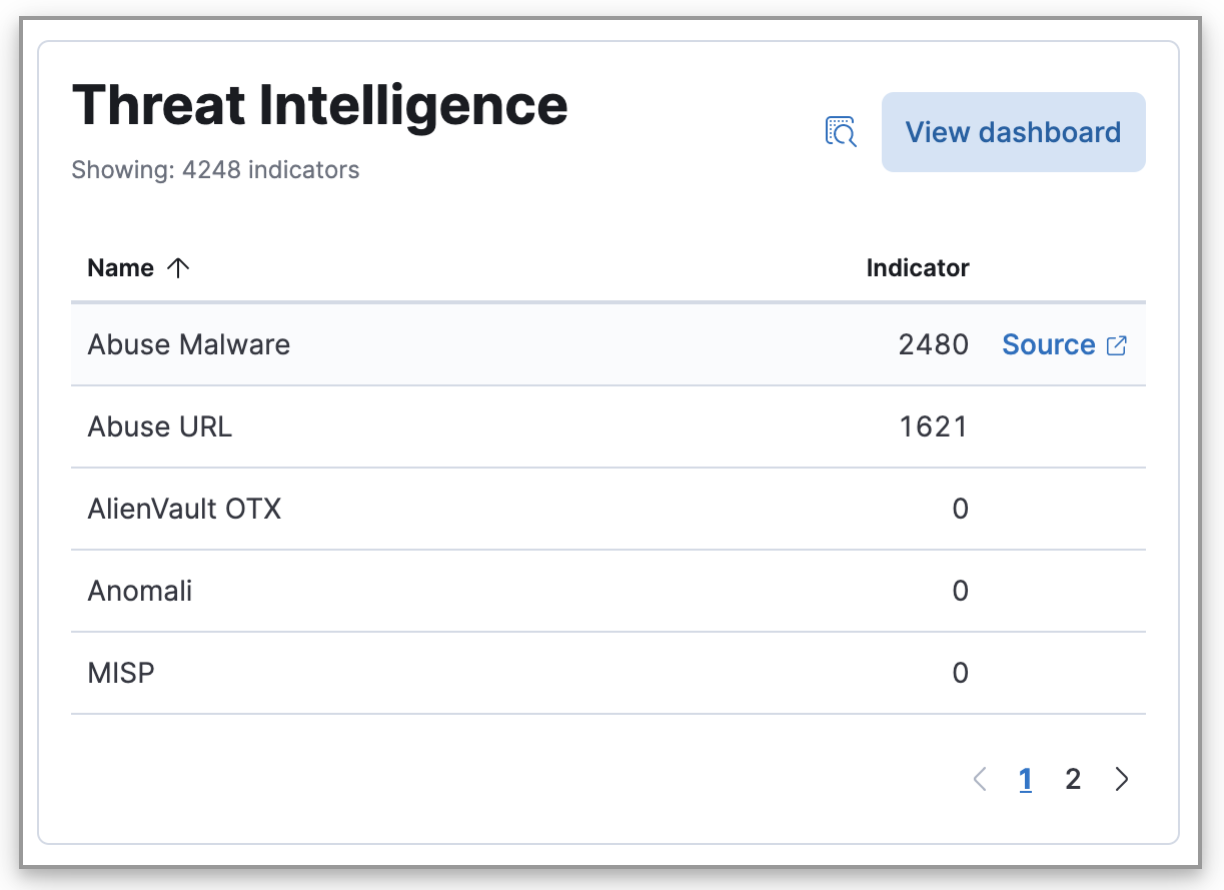Open the Indicator column header options
Viewport: 1224px width, 890px height.
[917, 267]
